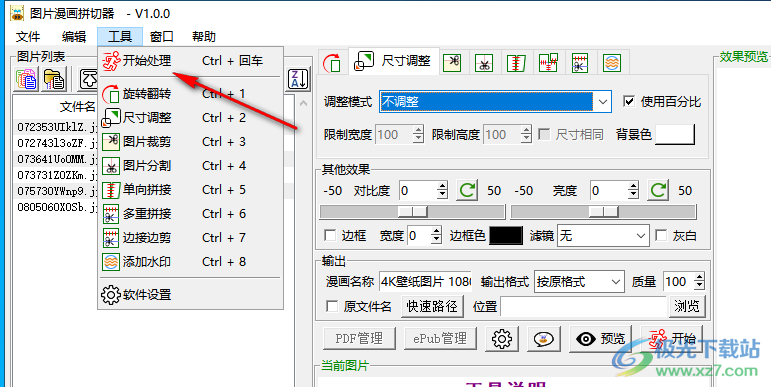The width and height of the screenshot is (771, 387).
Task: Open the 帮助 menu
Action: [204, 37]
